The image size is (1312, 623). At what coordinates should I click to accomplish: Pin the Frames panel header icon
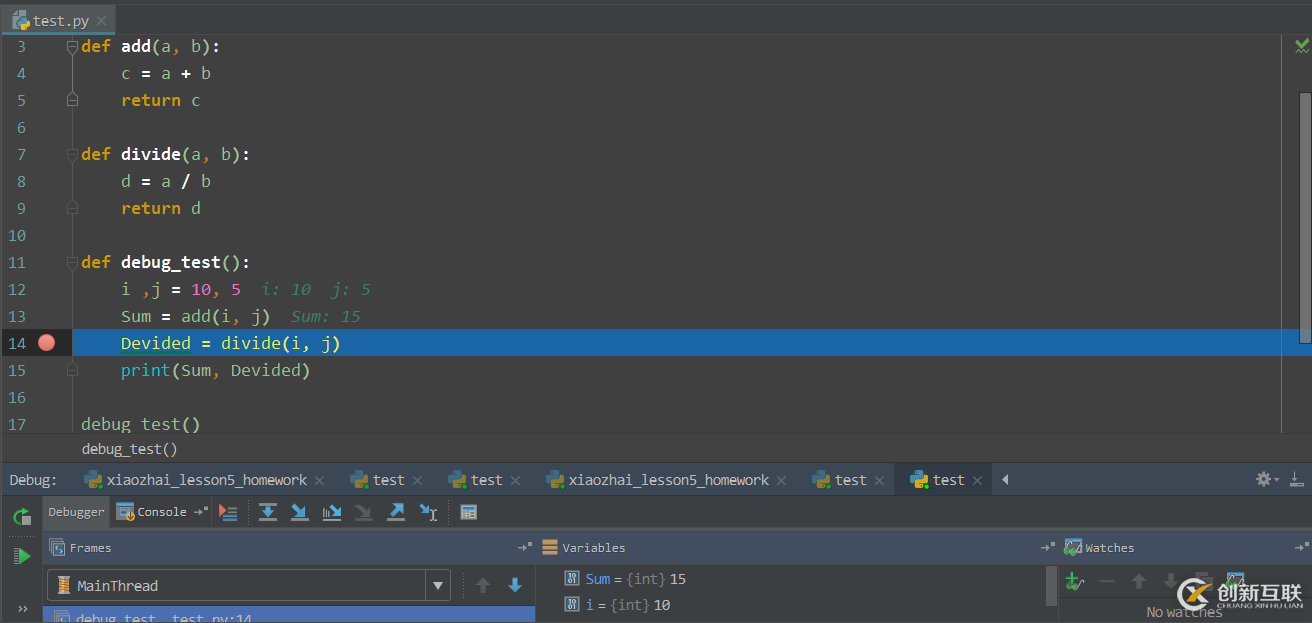click(524, 548)
